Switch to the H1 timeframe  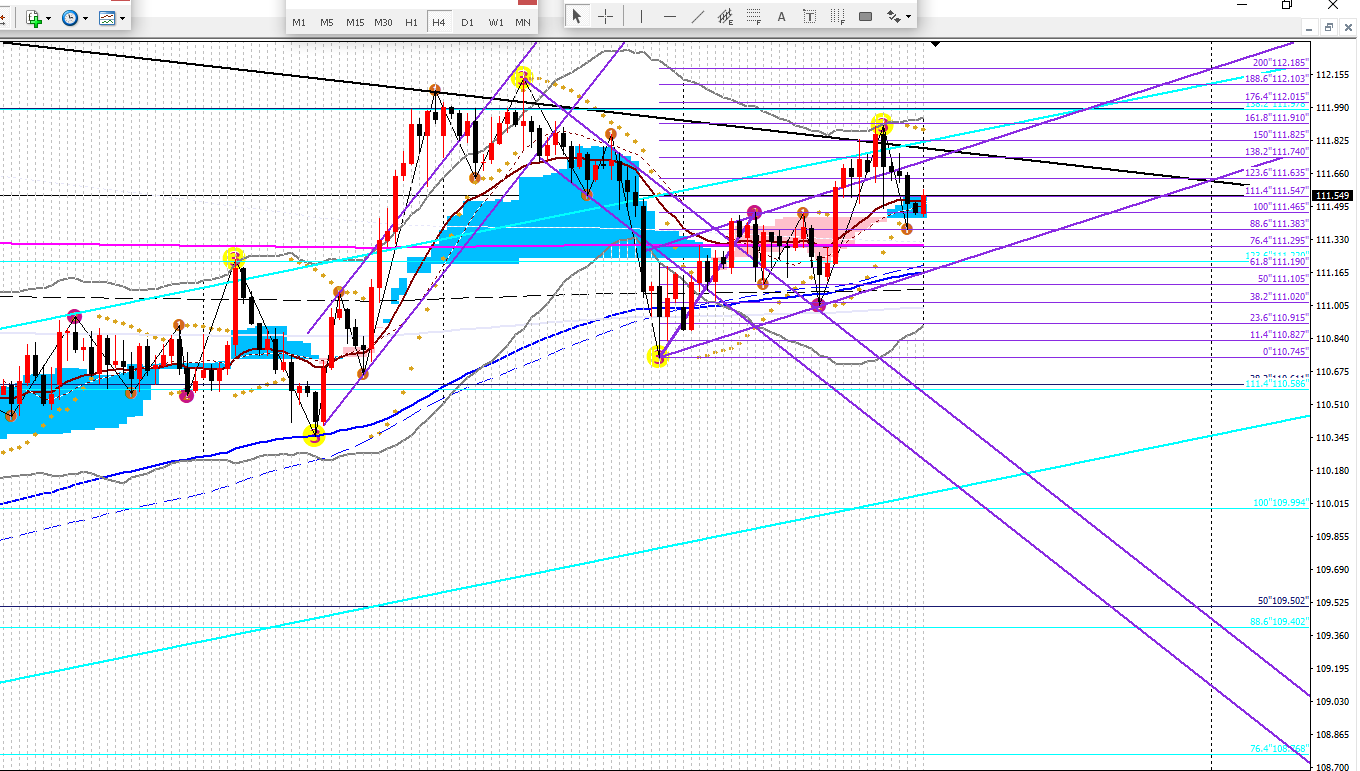pyautogui.click(x=411, y=22)
